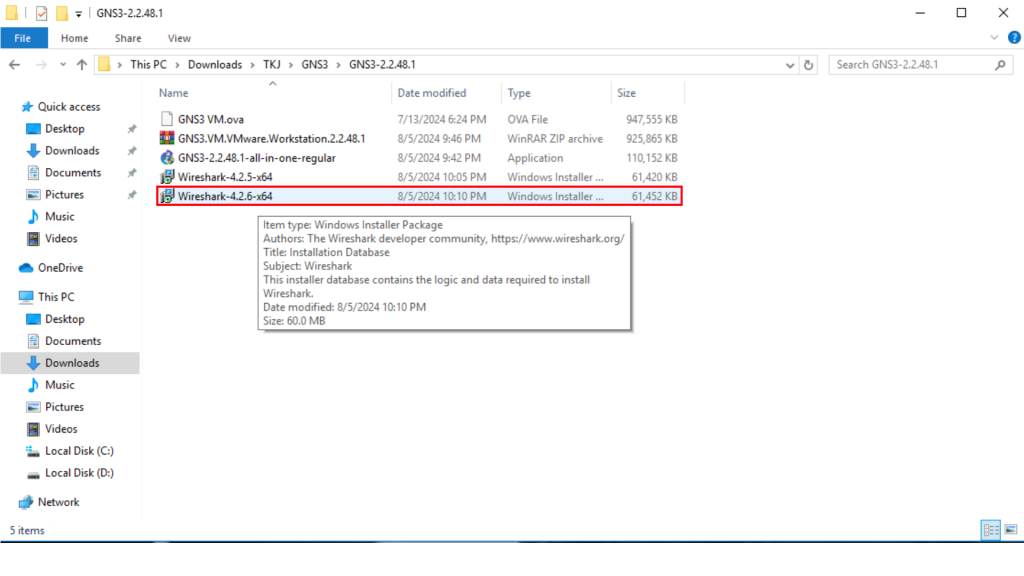This screenshot has width=1024, height=576.
Task: Open the File menu
Action: tap(22, 38)
